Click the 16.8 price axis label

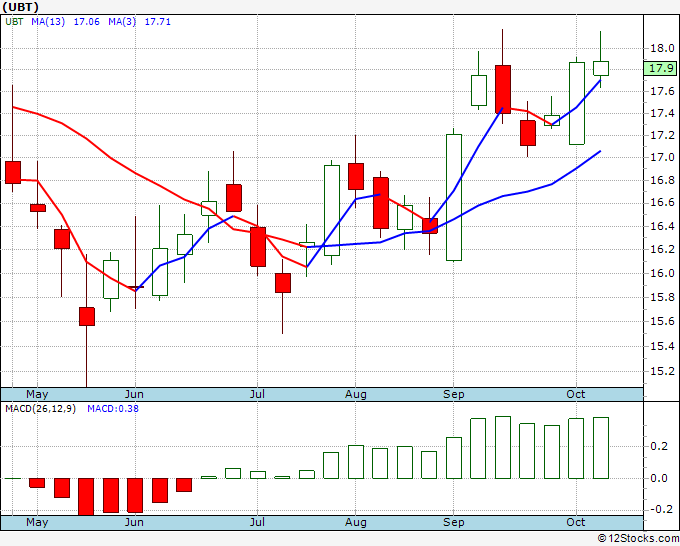(662, 180)
